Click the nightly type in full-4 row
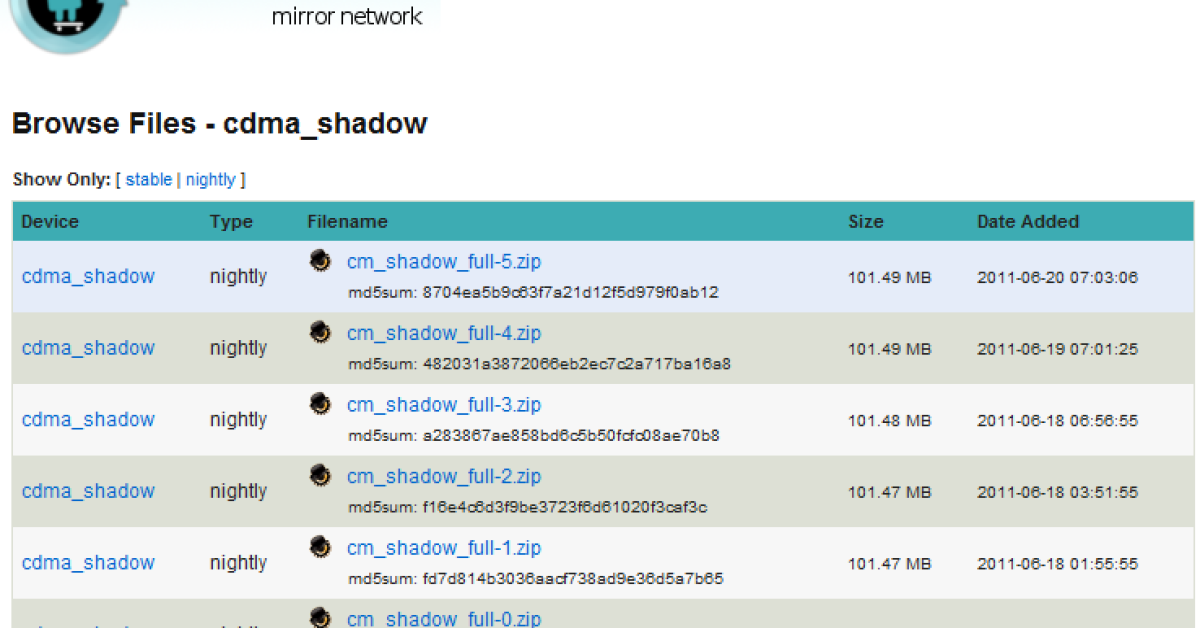 (x=238, y=349)
